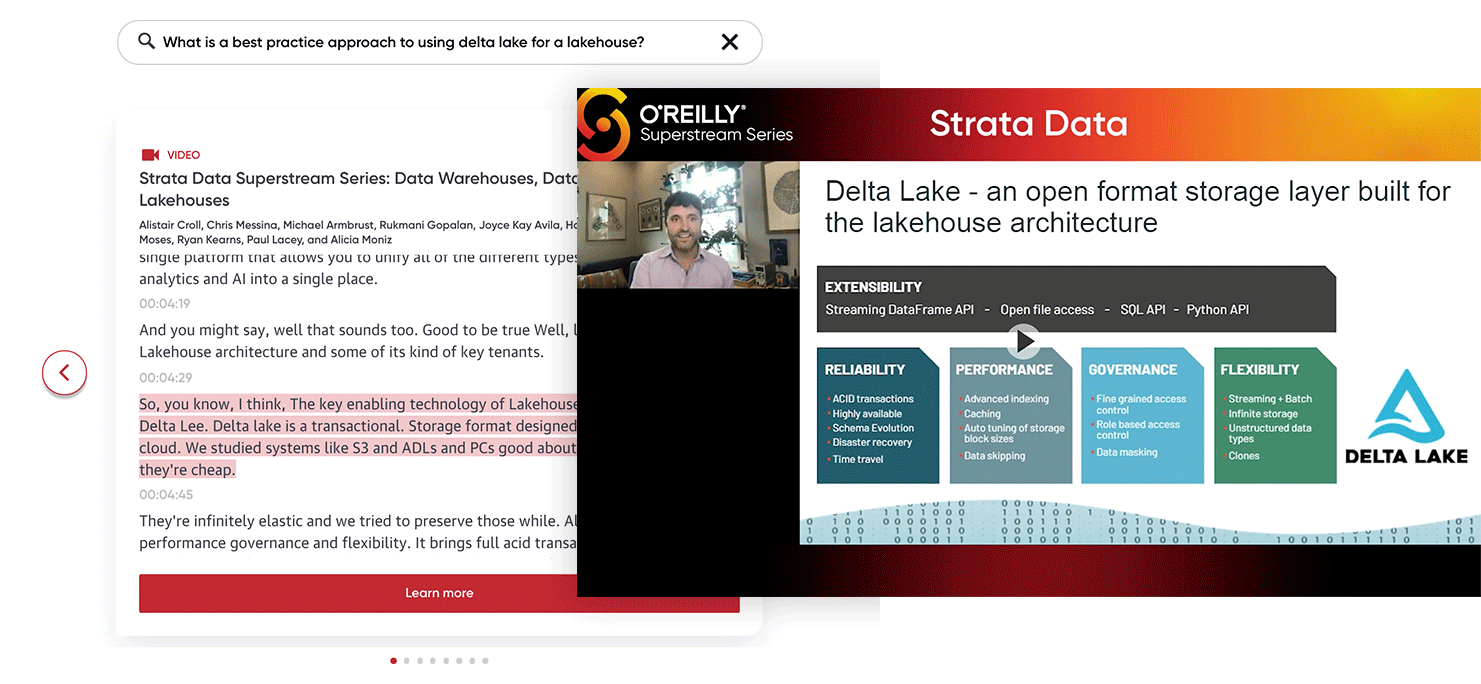Jump to transcript timestamp 00:04:29
The height and width of the screenshot is (684, 1481).
[166, 378]
